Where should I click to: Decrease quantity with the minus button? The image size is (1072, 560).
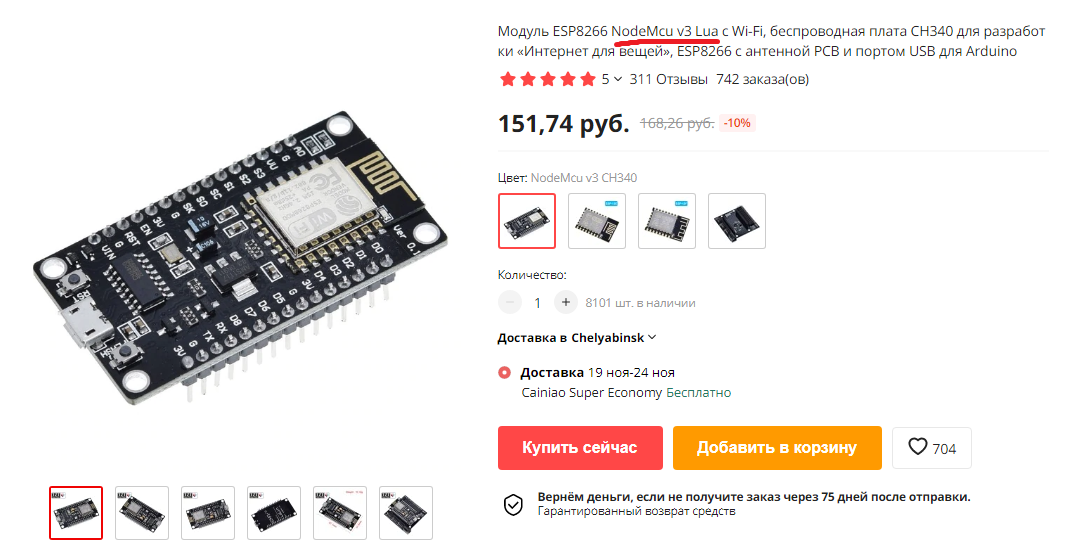pyautogui.click(x=509, y=302)
